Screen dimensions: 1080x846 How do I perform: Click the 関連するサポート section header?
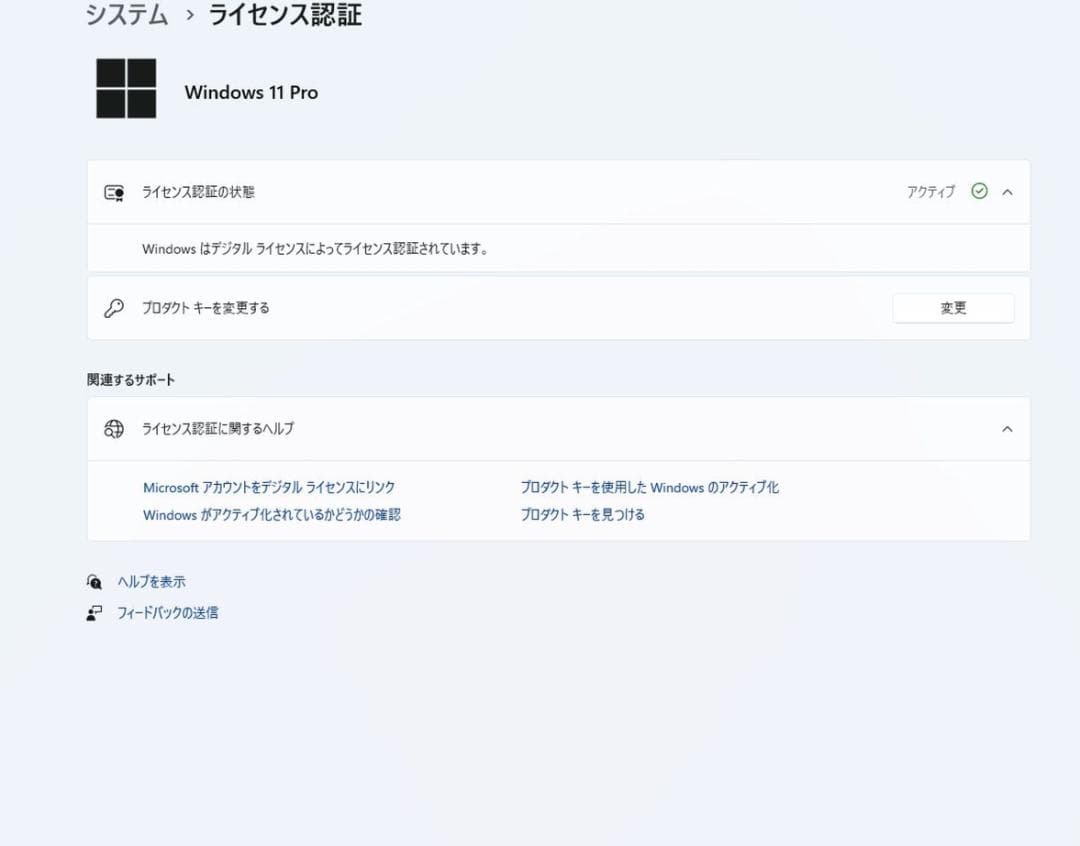(x=130, y=380)
